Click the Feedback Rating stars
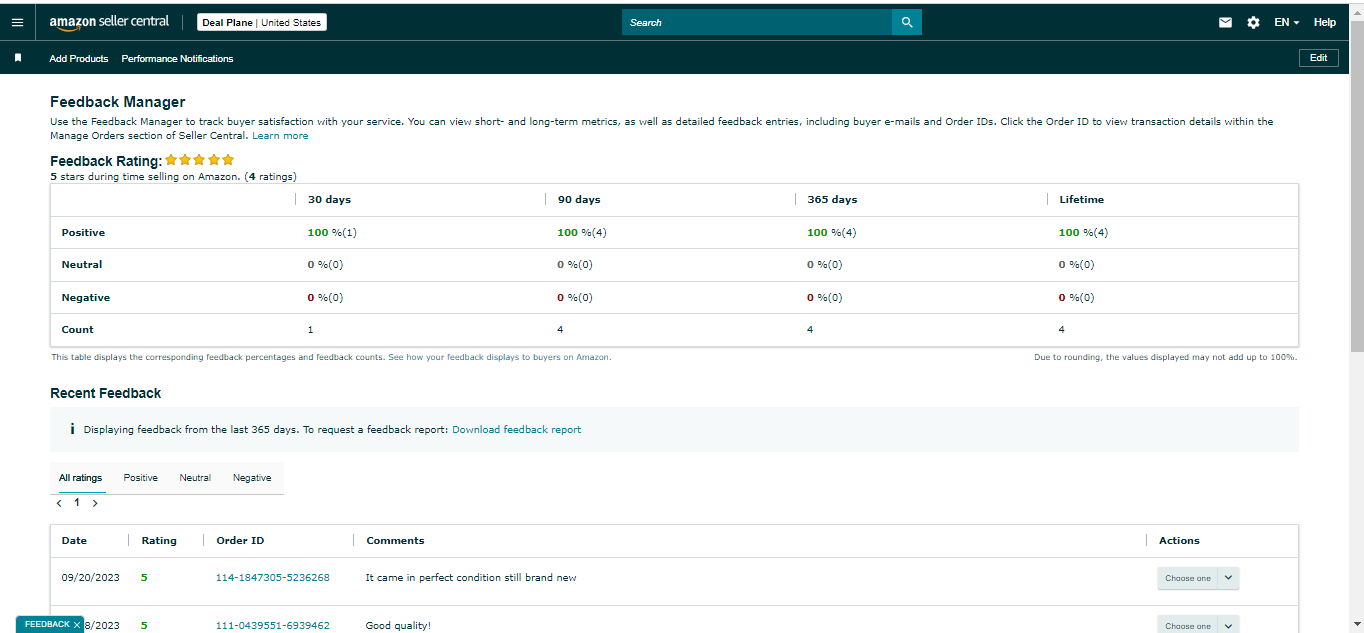Screen dimensions: 1364x633 pos(200,160)
